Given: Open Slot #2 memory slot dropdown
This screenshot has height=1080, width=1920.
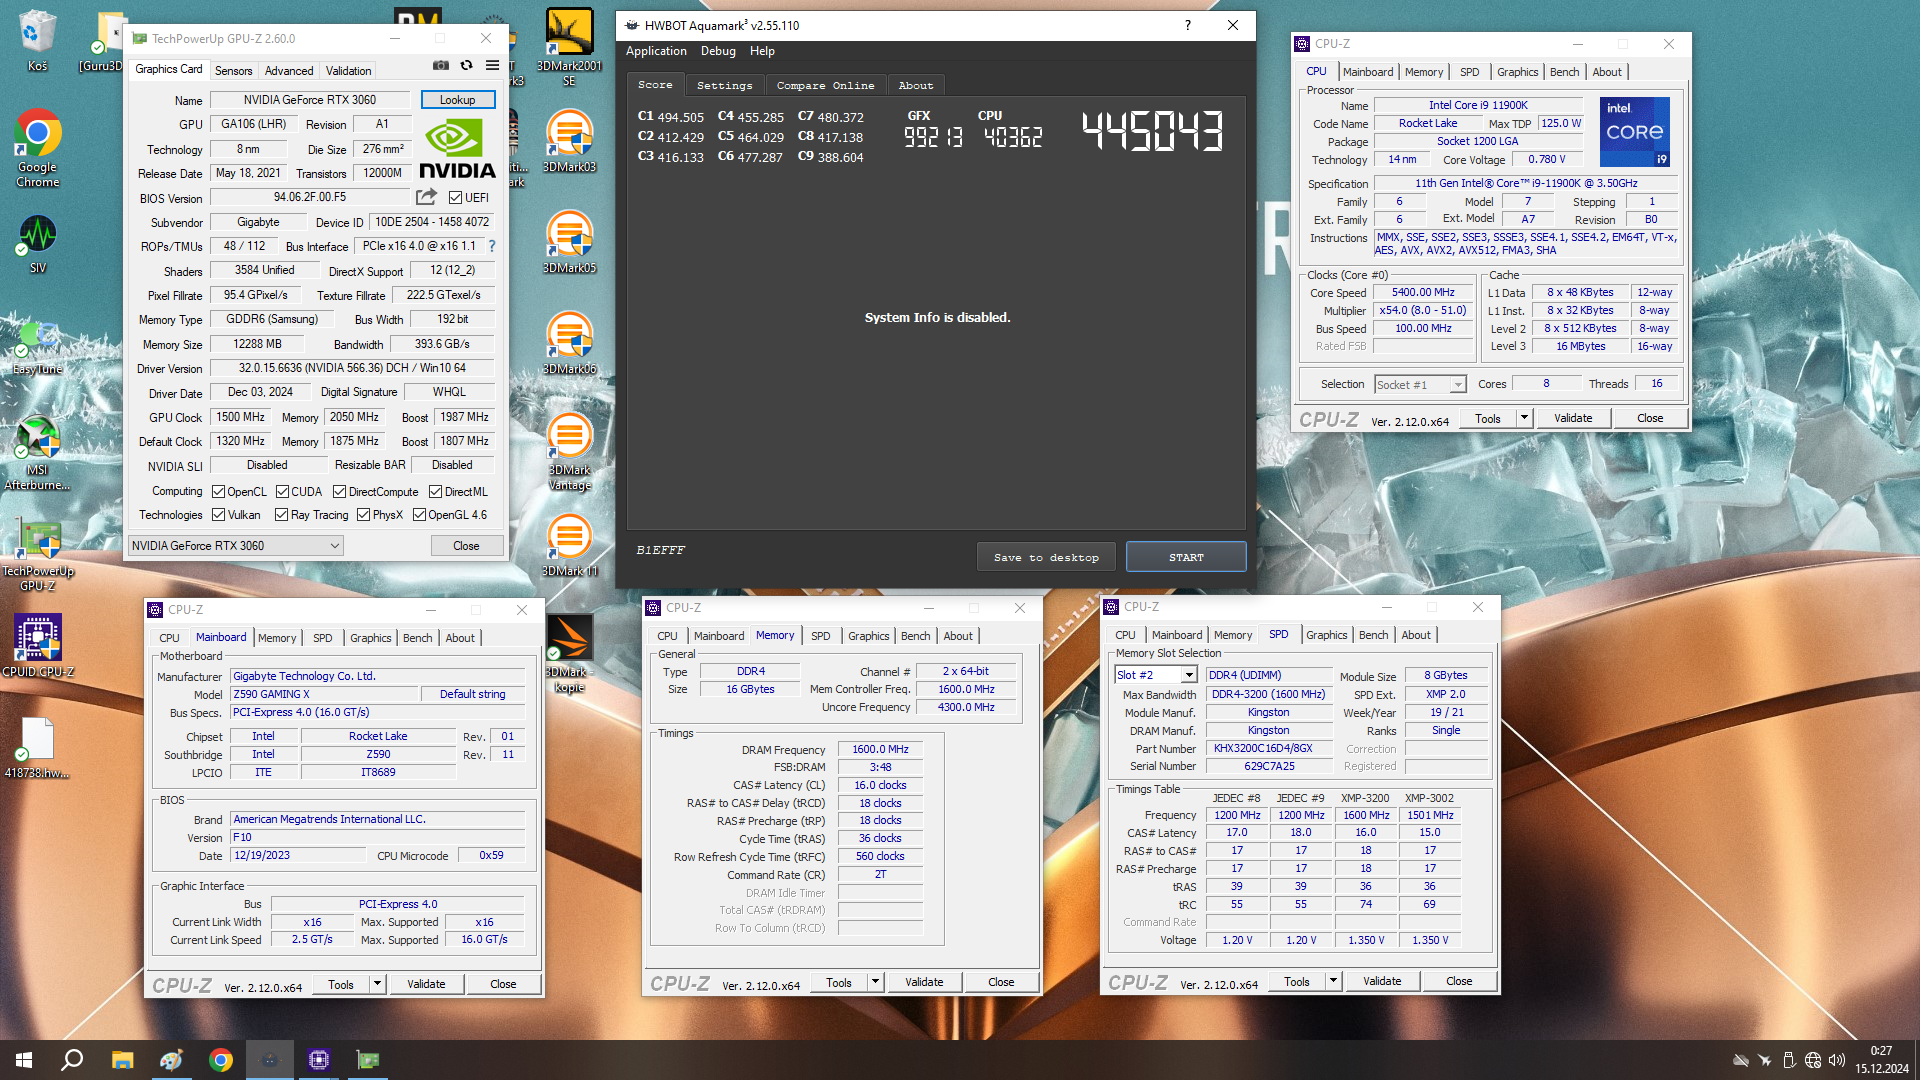Looking at the screenshot, I should coord(1155,675).
